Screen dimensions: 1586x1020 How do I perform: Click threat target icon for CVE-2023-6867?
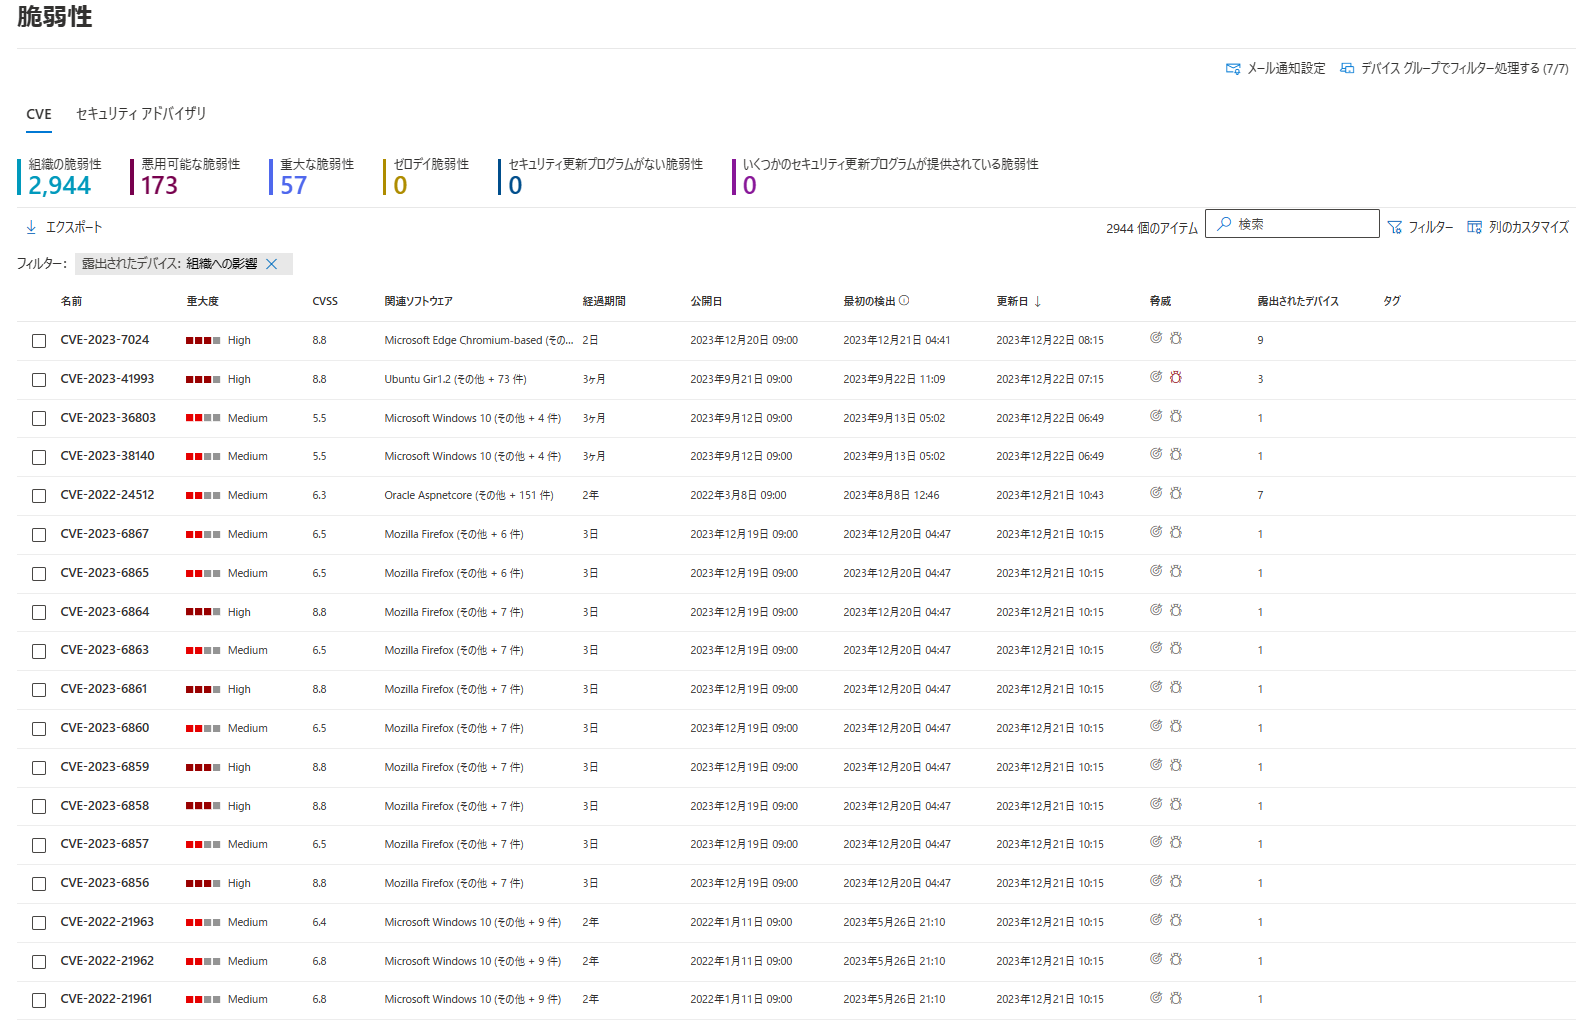(1156, 532)
